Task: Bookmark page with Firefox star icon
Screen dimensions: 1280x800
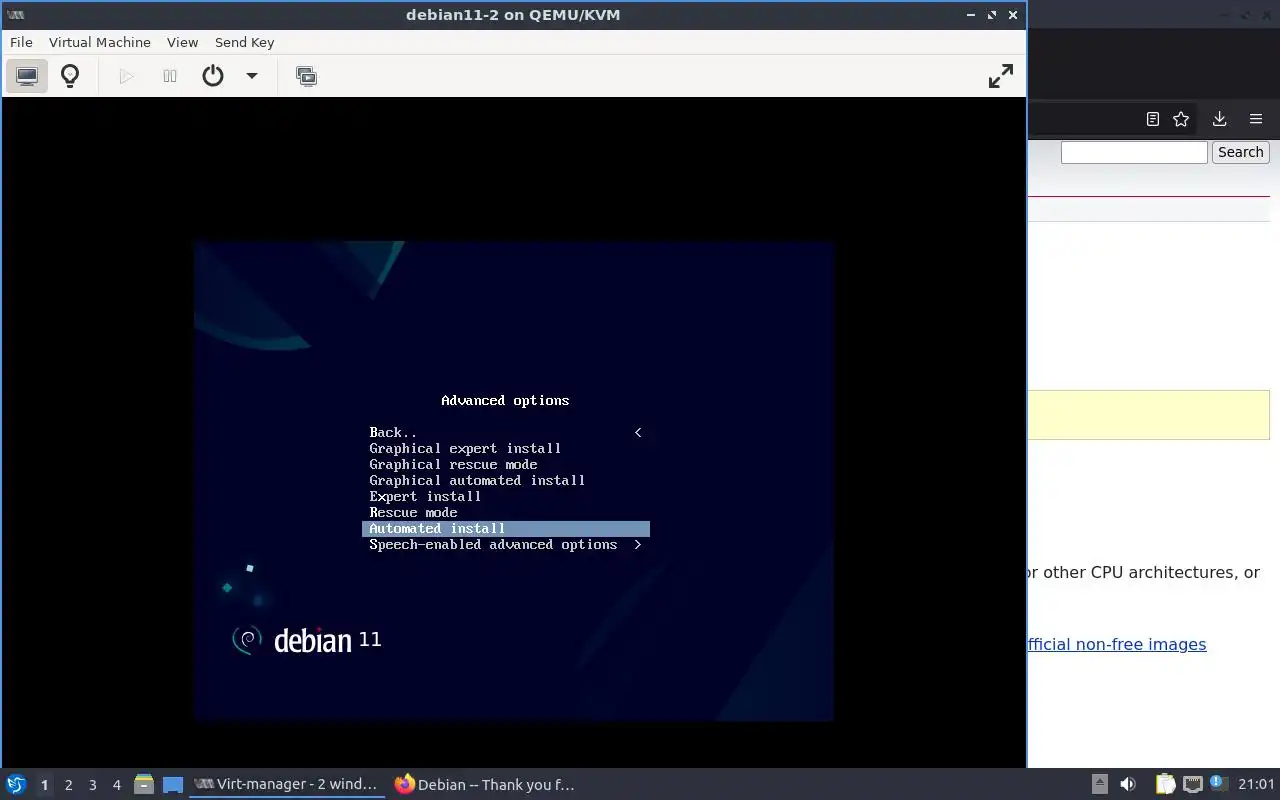Action: tap(1181, 119)
